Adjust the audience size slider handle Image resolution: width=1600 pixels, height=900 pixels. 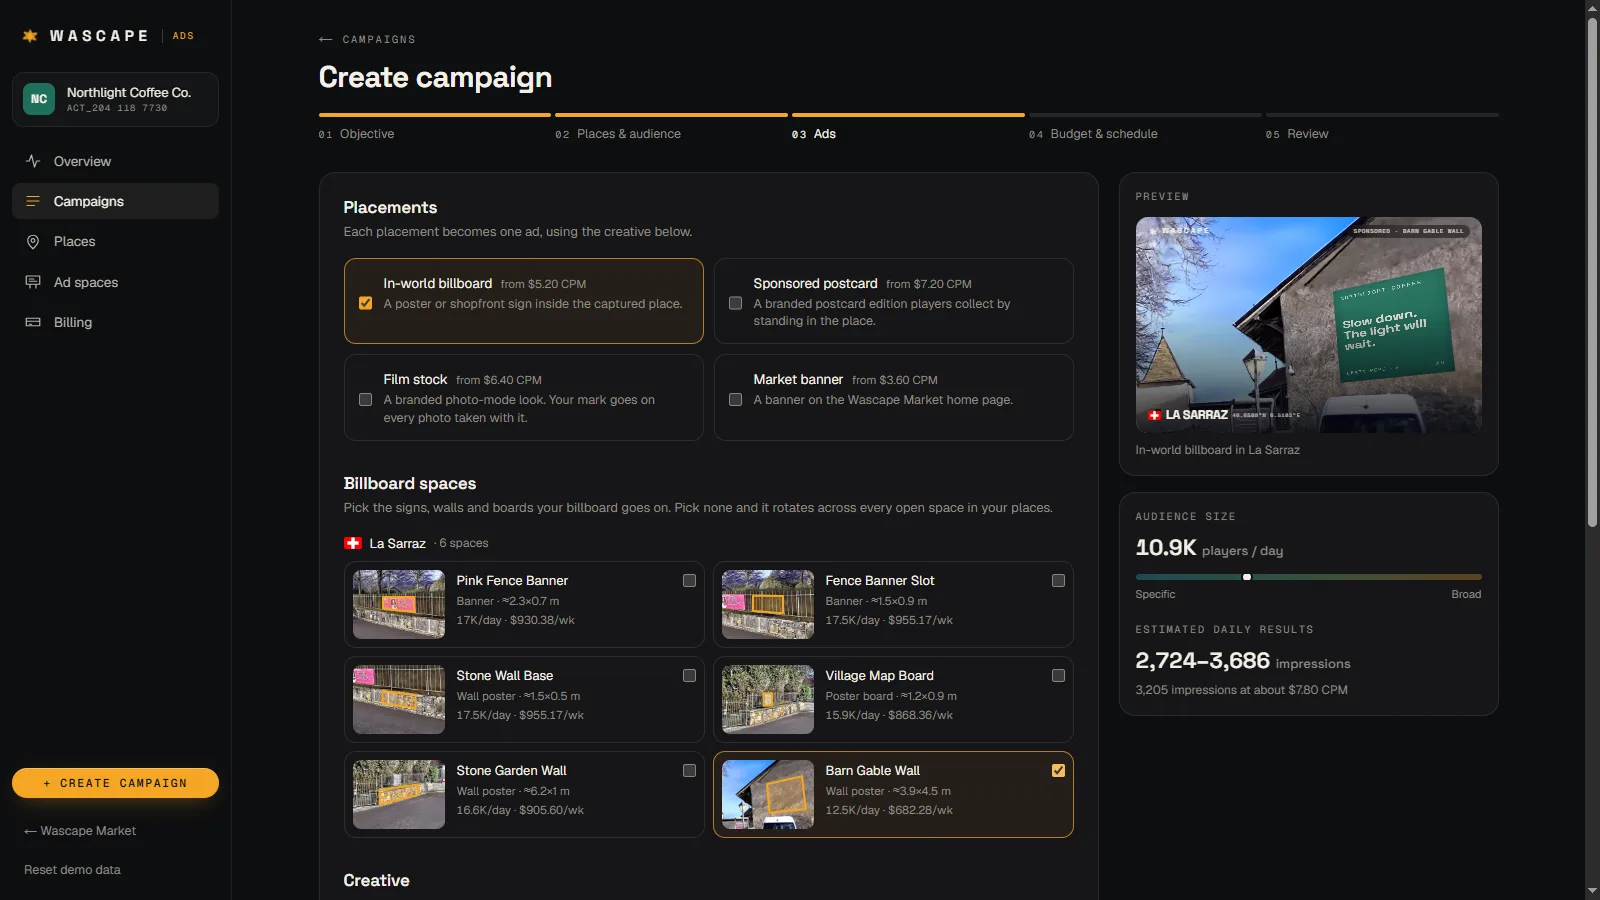point(1247,577)
